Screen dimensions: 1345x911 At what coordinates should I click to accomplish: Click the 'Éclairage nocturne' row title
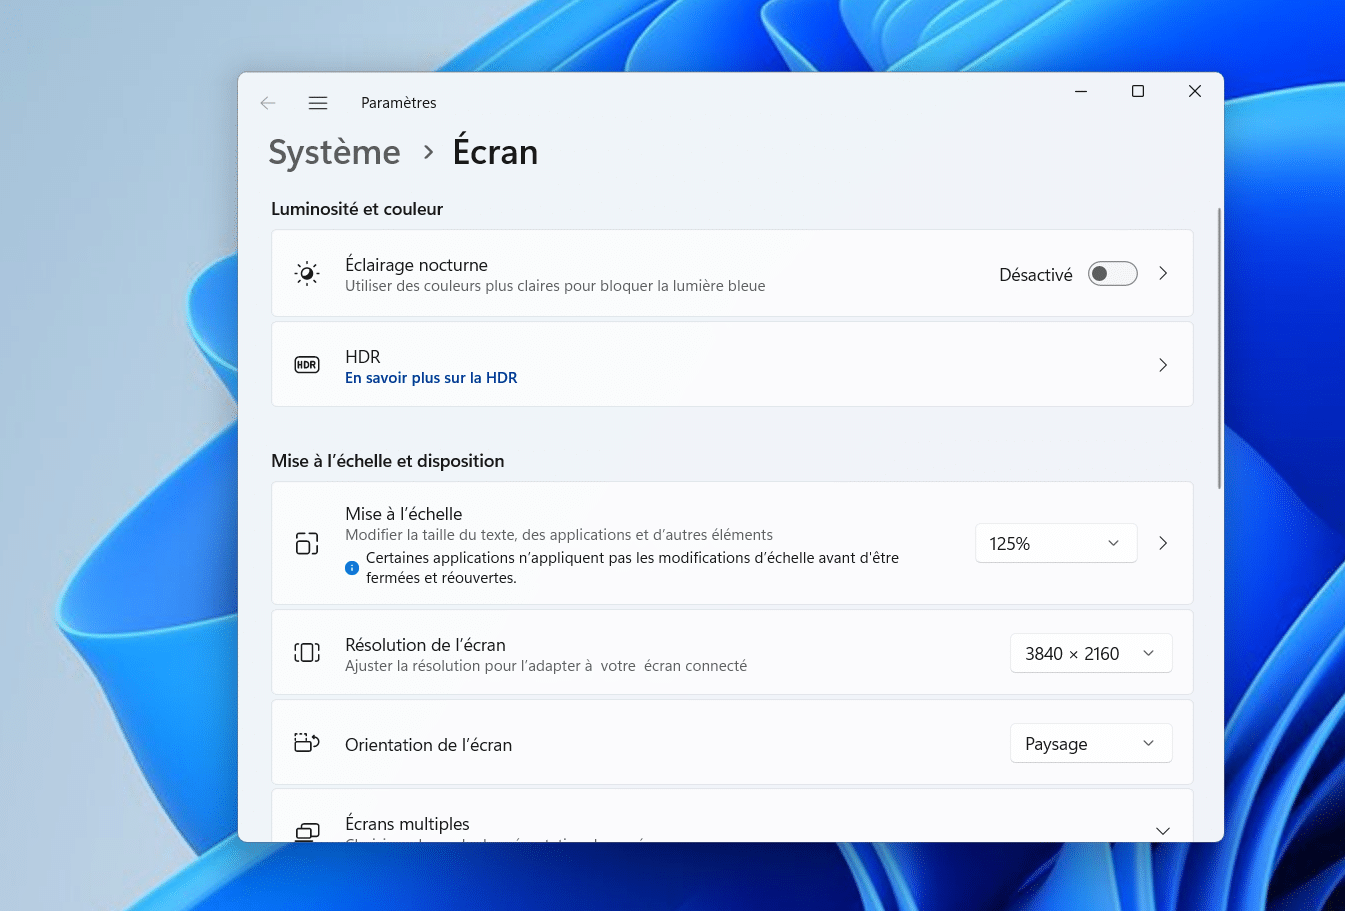tap(416, 265)
